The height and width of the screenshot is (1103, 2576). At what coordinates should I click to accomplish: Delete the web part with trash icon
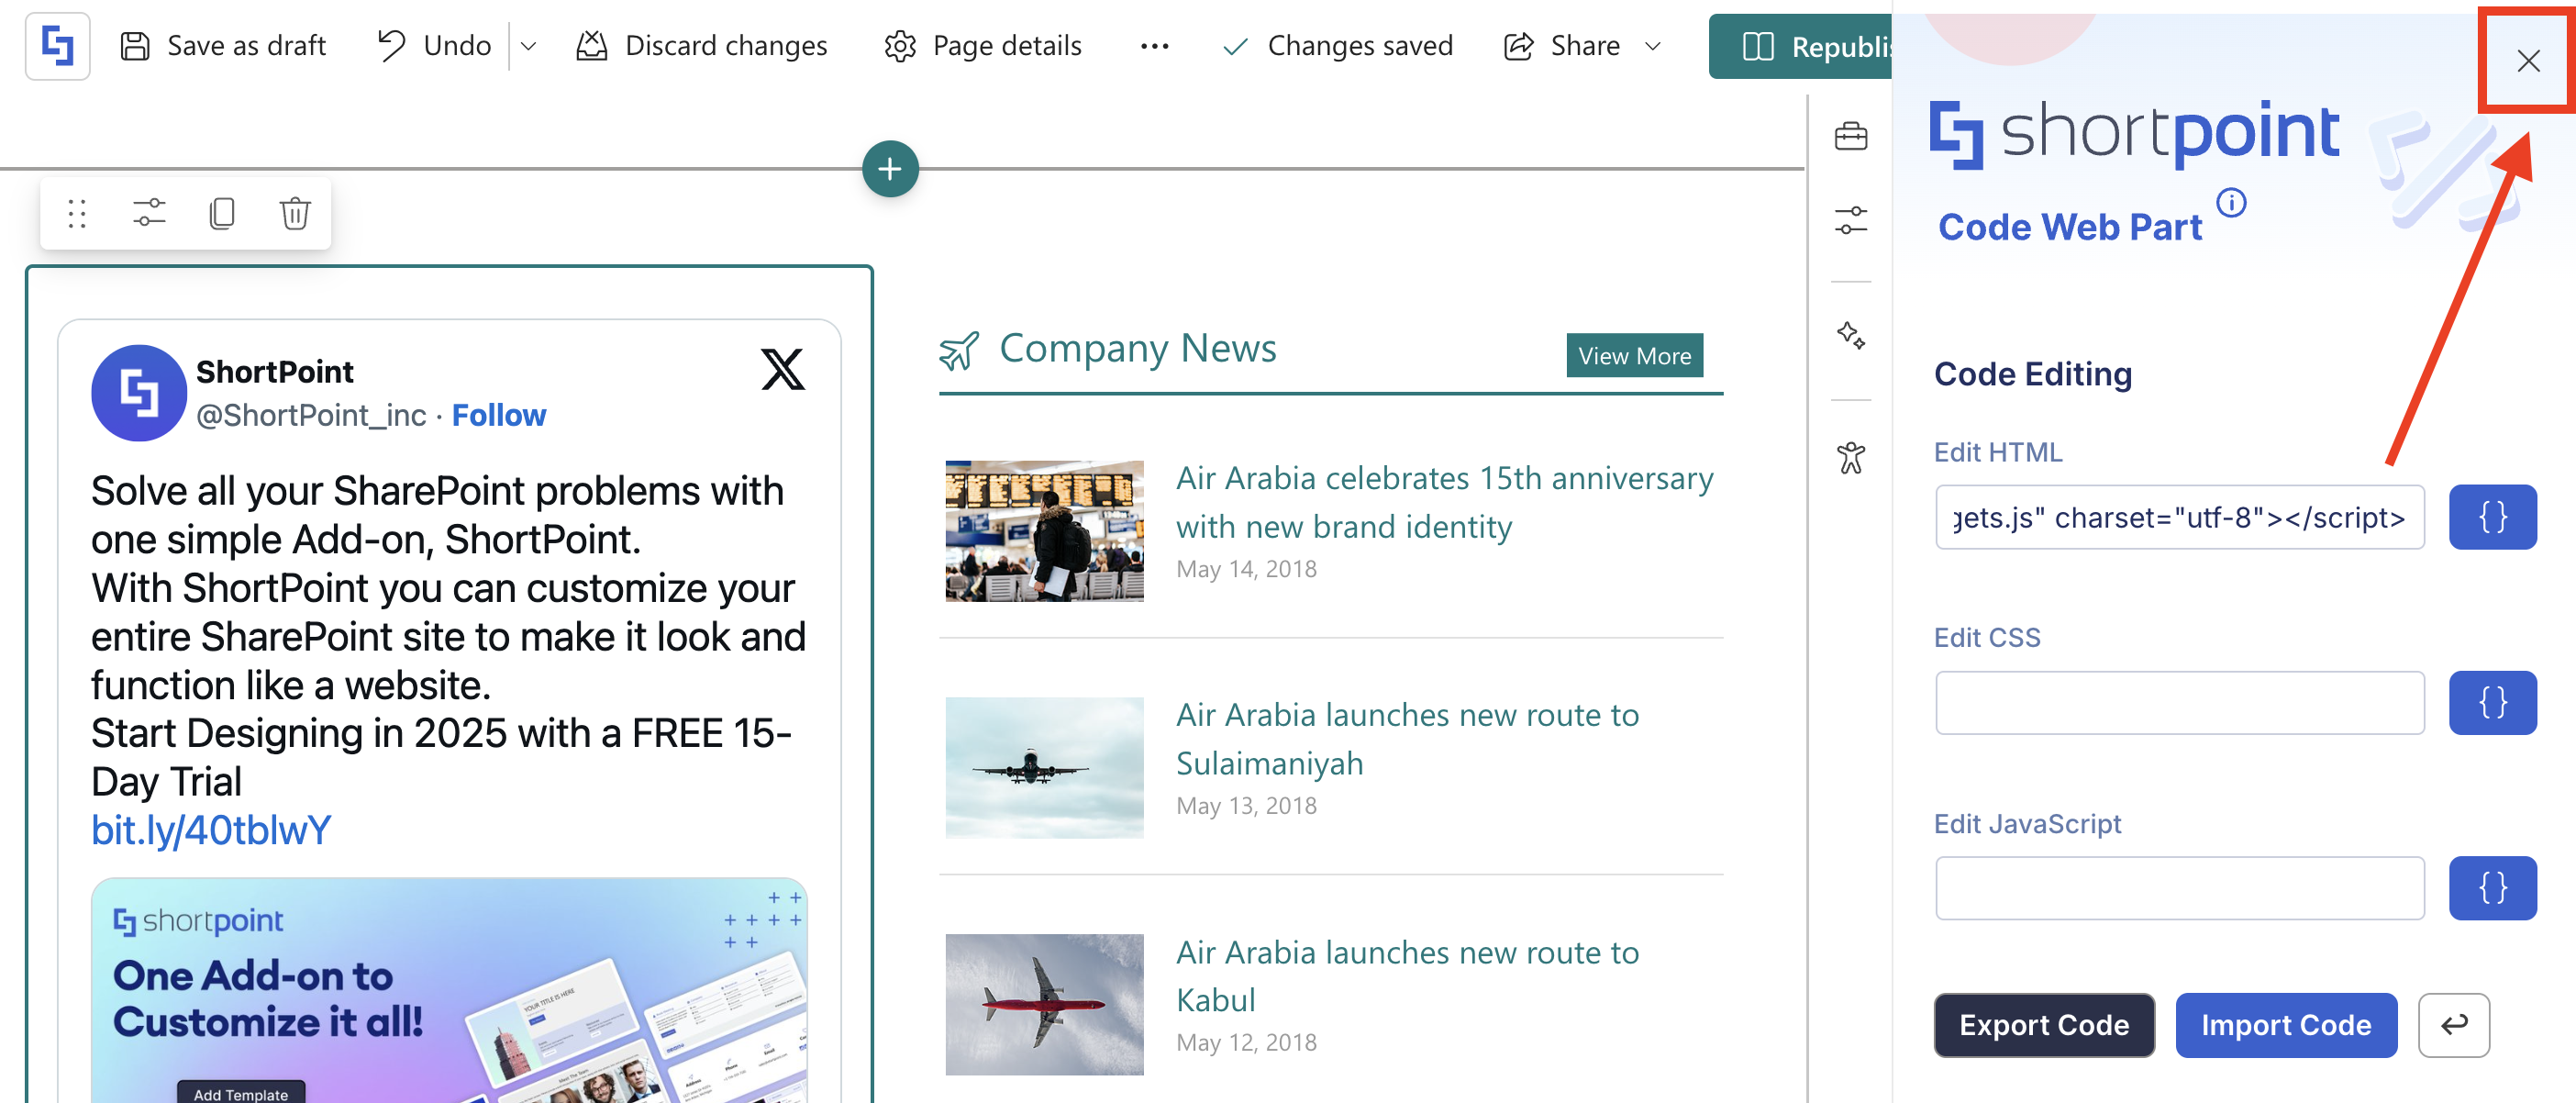[x=295, y=213]
